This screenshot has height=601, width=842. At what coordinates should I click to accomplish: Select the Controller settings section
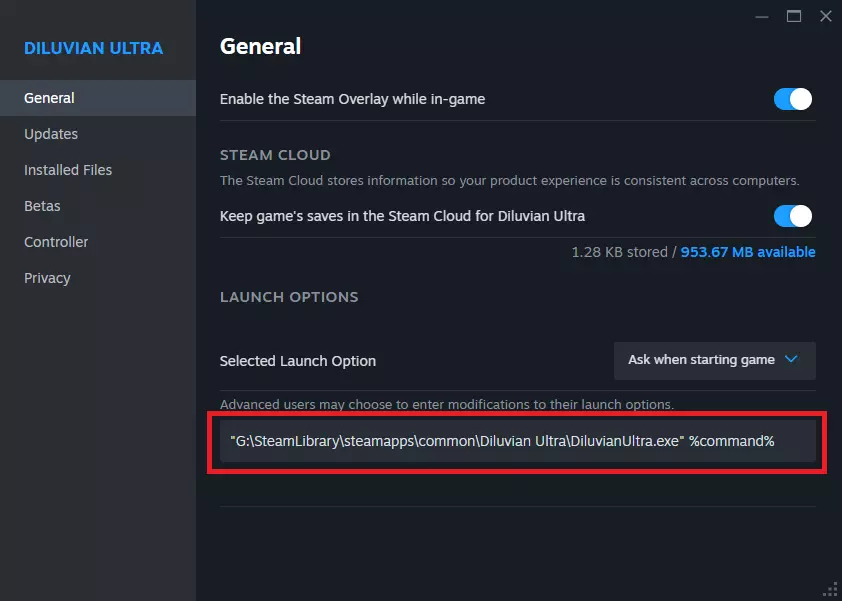coord(56,242)
